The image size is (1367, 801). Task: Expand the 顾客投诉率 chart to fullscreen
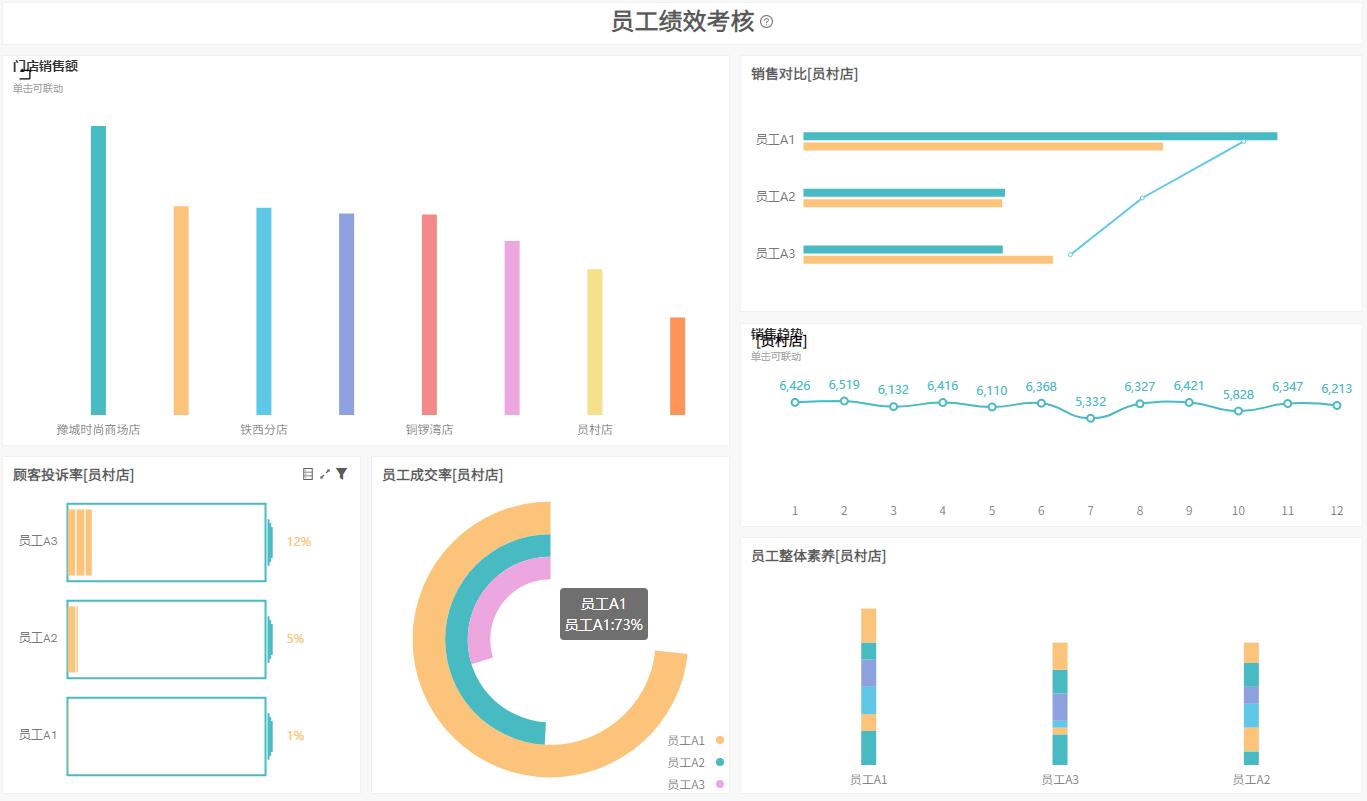(x=324, y=472)
